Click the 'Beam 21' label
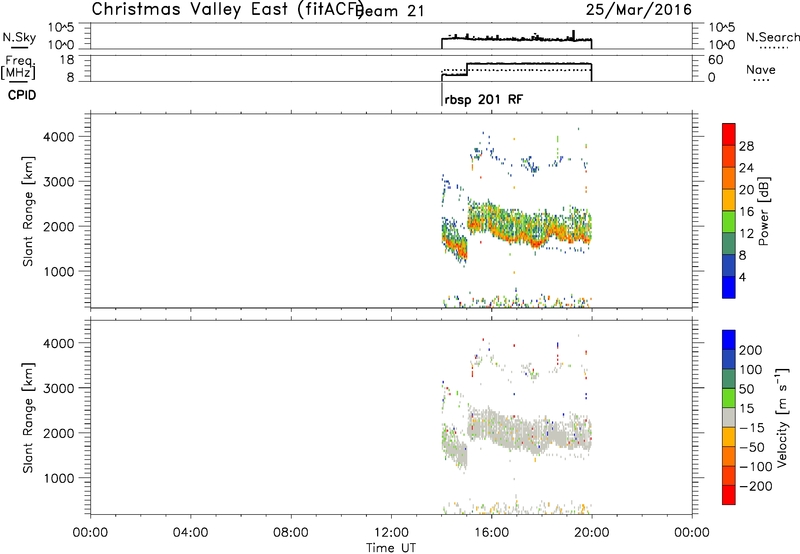The height and width of the screenshot is (554, 800). (x=390, y=10)
